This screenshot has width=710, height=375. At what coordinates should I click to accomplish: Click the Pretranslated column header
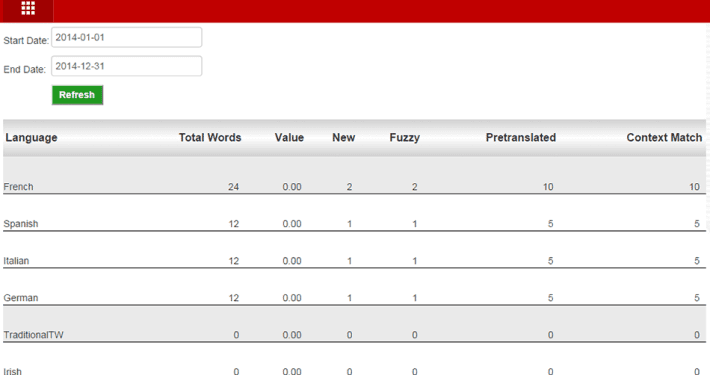(x=521, y=138)
